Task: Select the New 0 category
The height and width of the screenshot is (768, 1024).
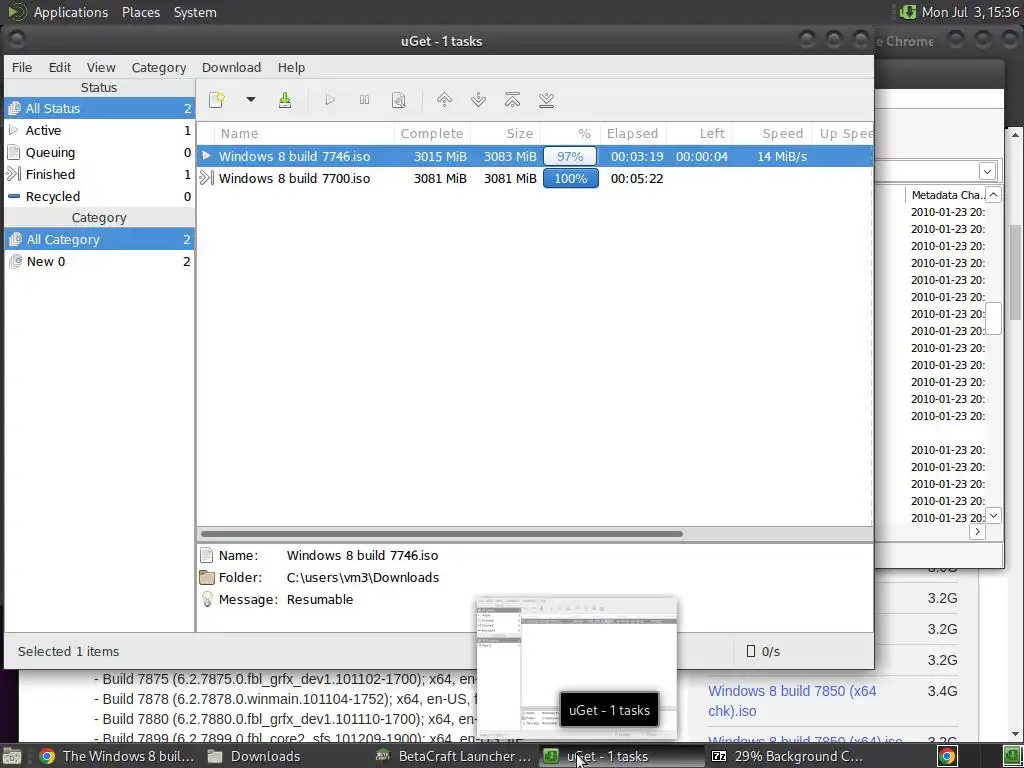Action: click(x=99, y=262)
